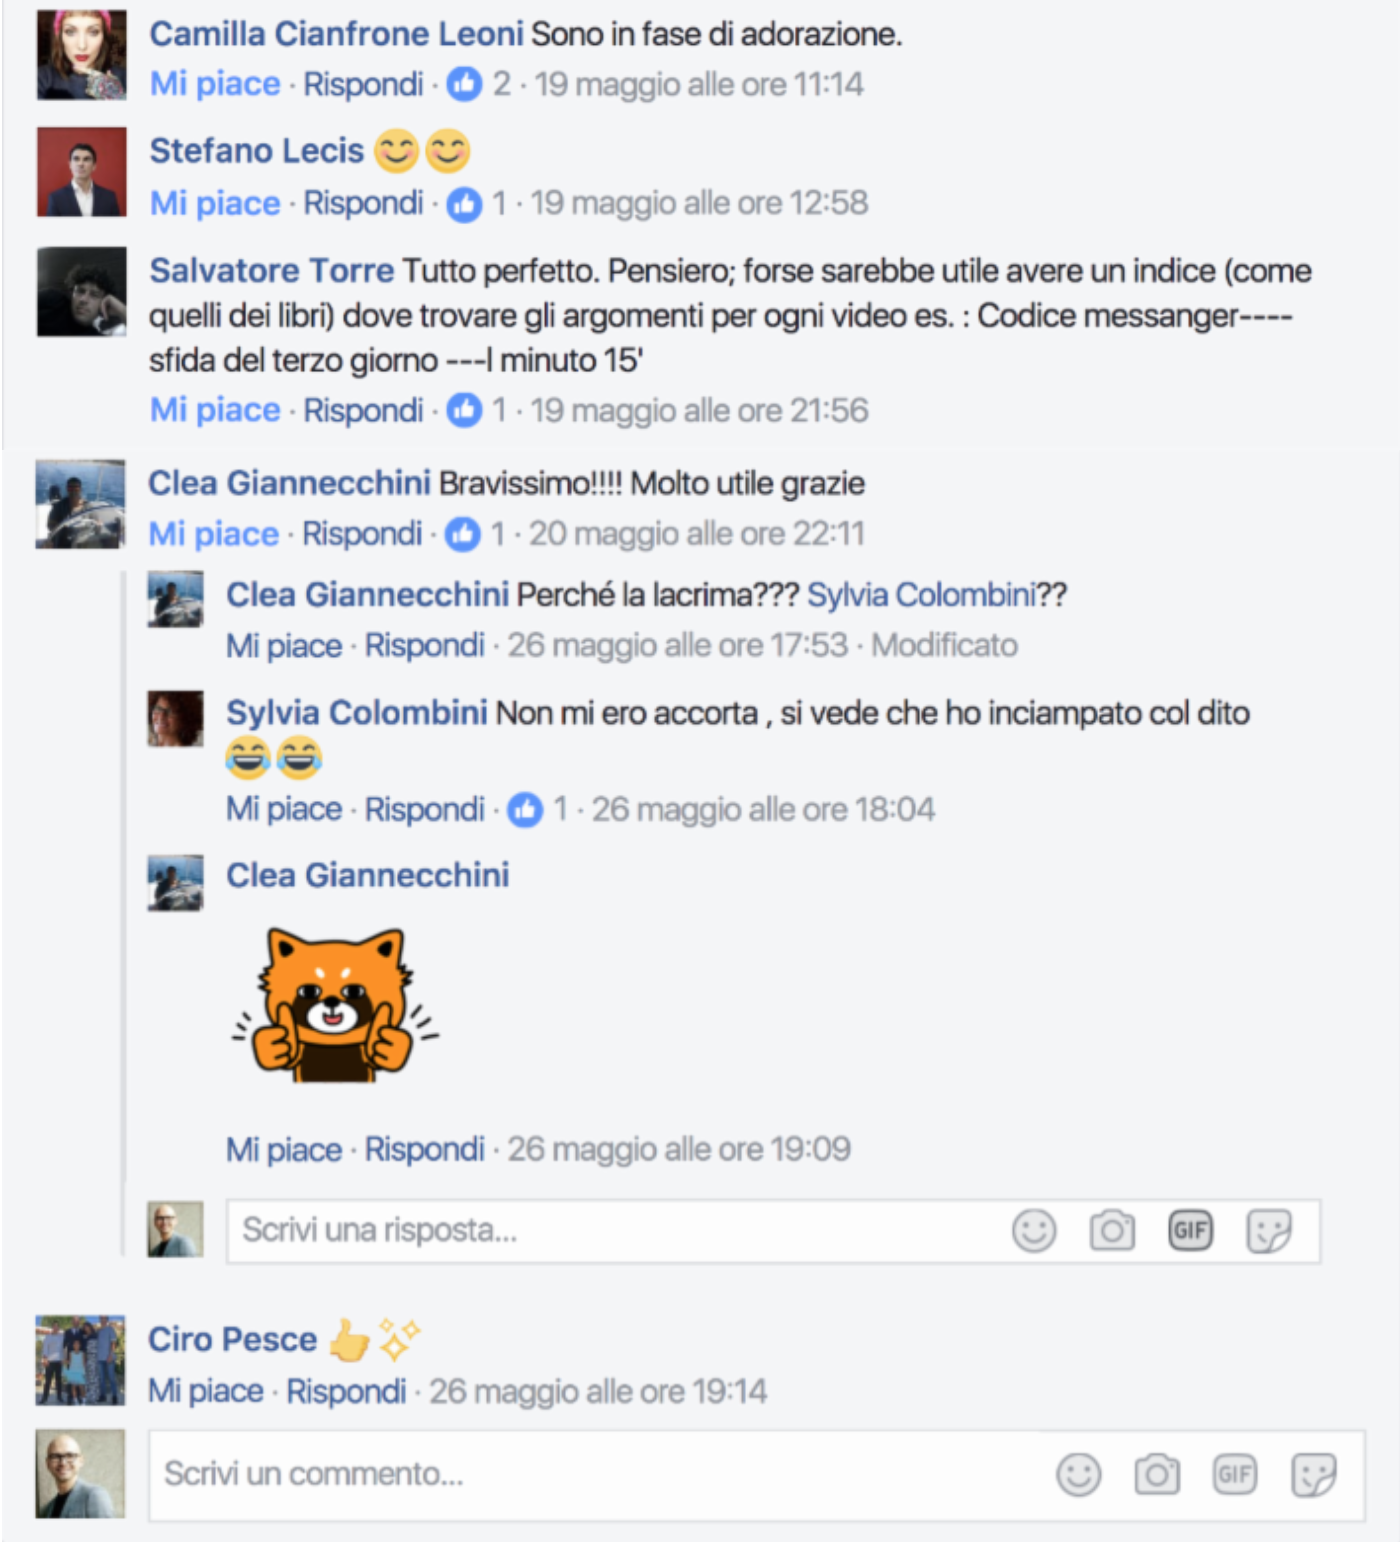
Task: Click the red panda thumbs-up sticker
Action: tap(335, 1005)
